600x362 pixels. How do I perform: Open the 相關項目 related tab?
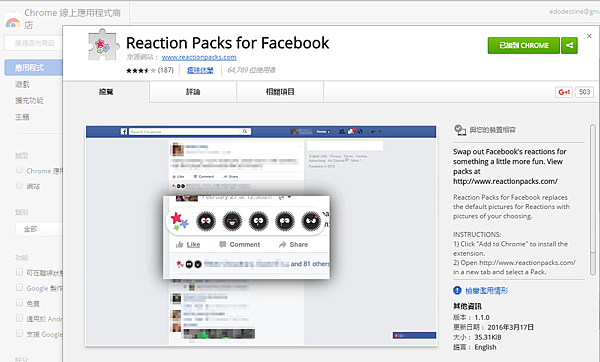click(280, 92)
